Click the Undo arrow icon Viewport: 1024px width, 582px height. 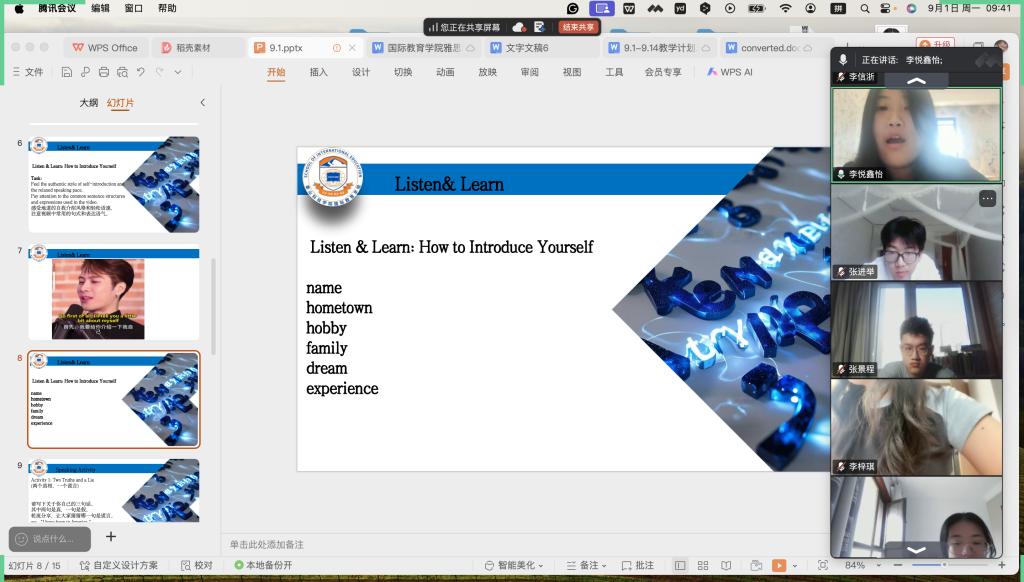pos(140,72)
